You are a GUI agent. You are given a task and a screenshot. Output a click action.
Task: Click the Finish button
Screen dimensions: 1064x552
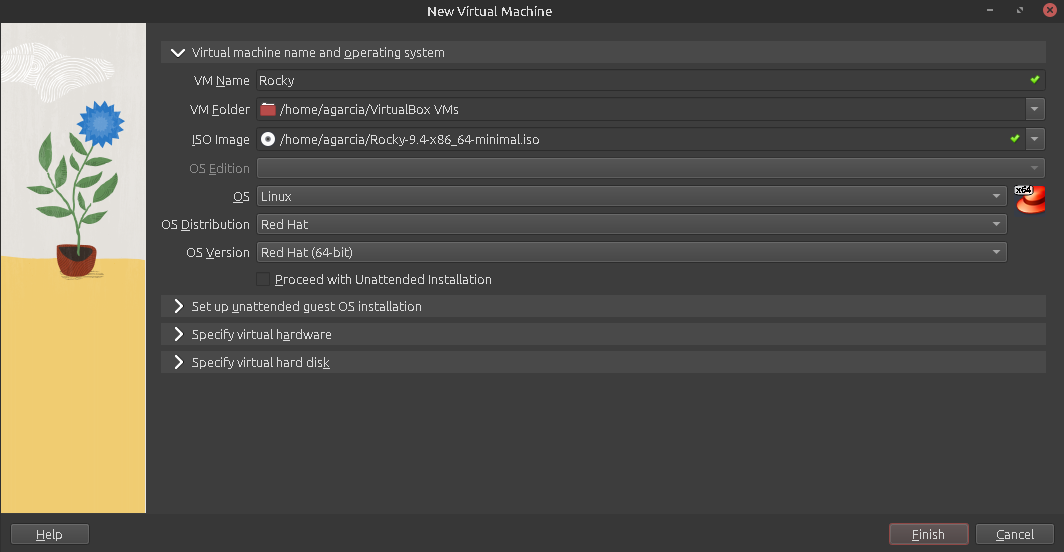(928, 535)
